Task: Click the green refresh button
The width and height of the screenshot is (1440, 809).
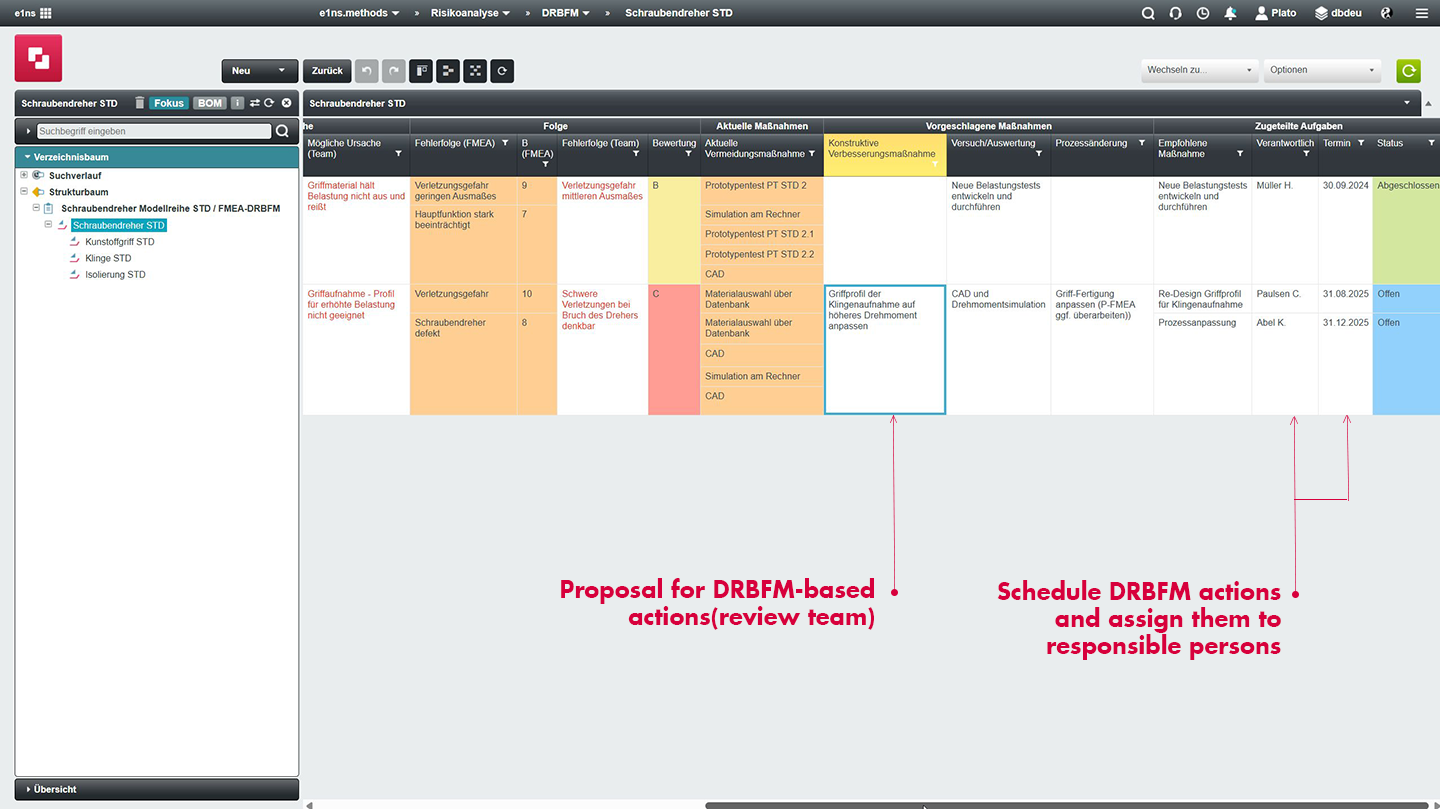Action: tap(1408, 70)
